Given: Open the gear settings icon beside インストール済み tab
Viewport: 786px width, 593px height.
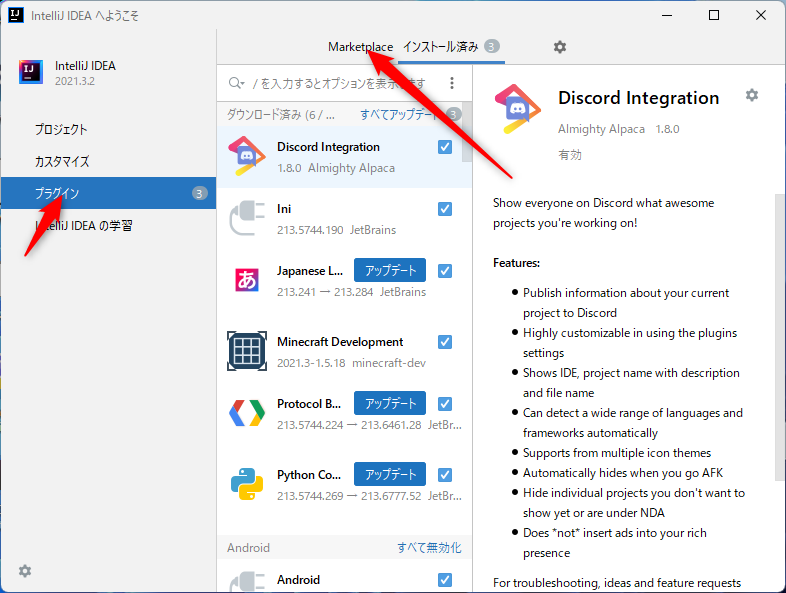Looking at the screenshot, I should pos(560,47).
